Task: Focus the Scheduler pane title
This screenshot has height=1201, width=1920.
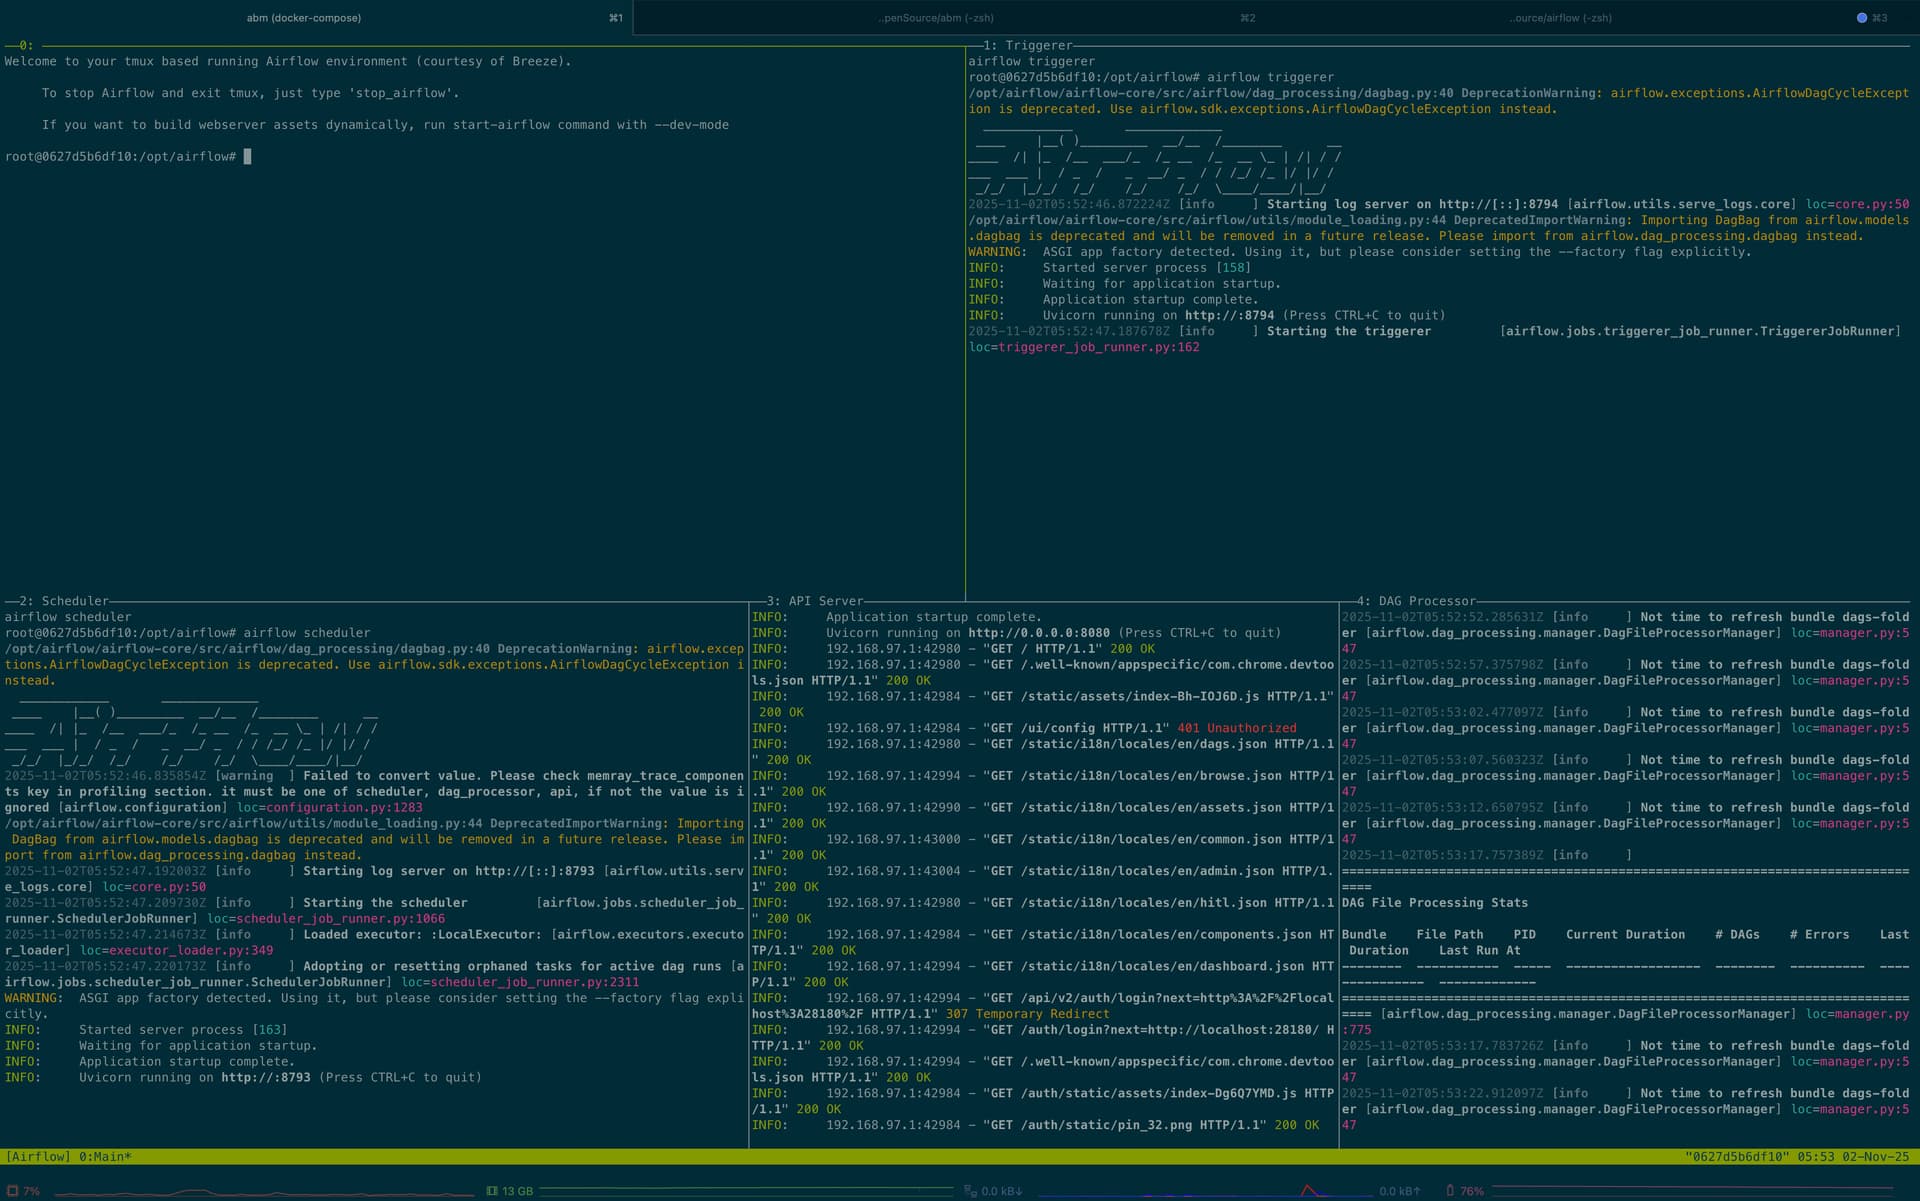Action: [x=64, y=601]
